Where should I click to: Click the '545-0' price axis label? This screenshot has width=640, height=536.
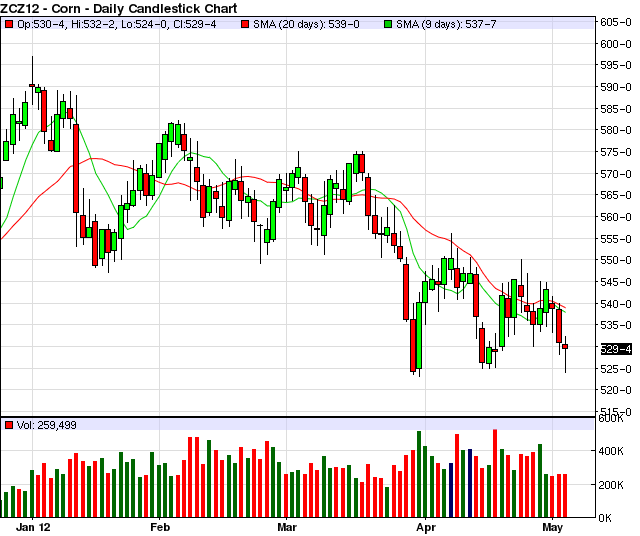[x=616, y=282]
